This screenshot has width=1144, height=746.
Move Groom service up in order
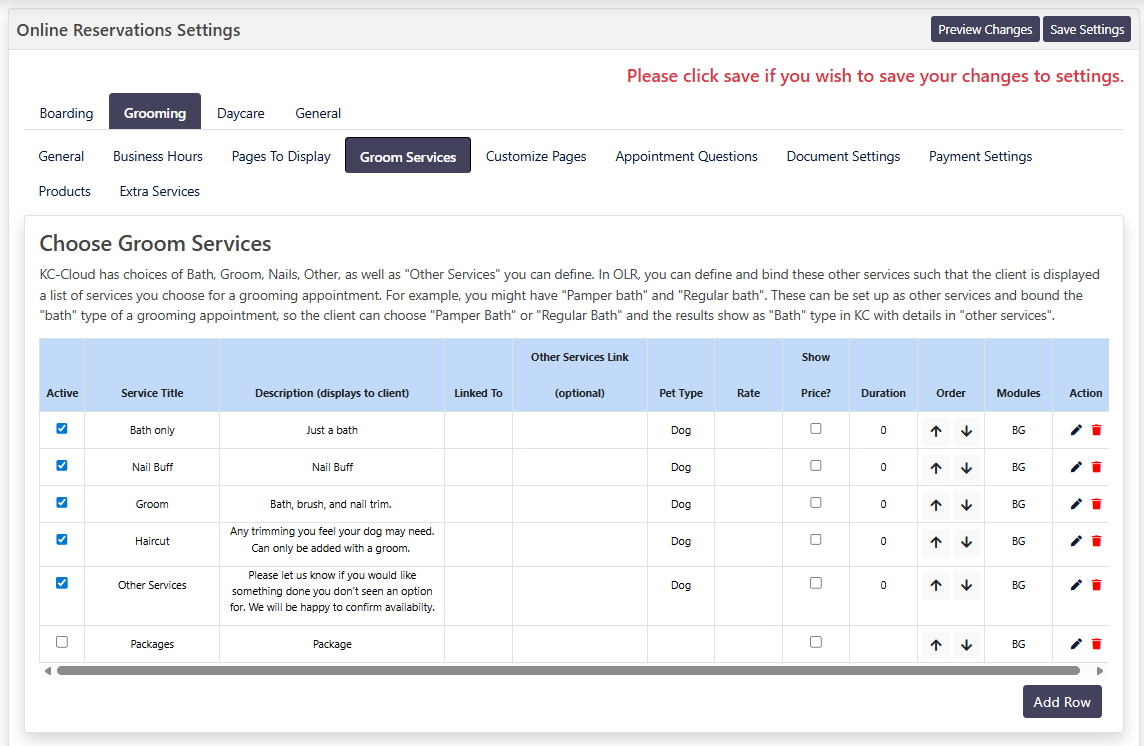click(x=936, y=505)
